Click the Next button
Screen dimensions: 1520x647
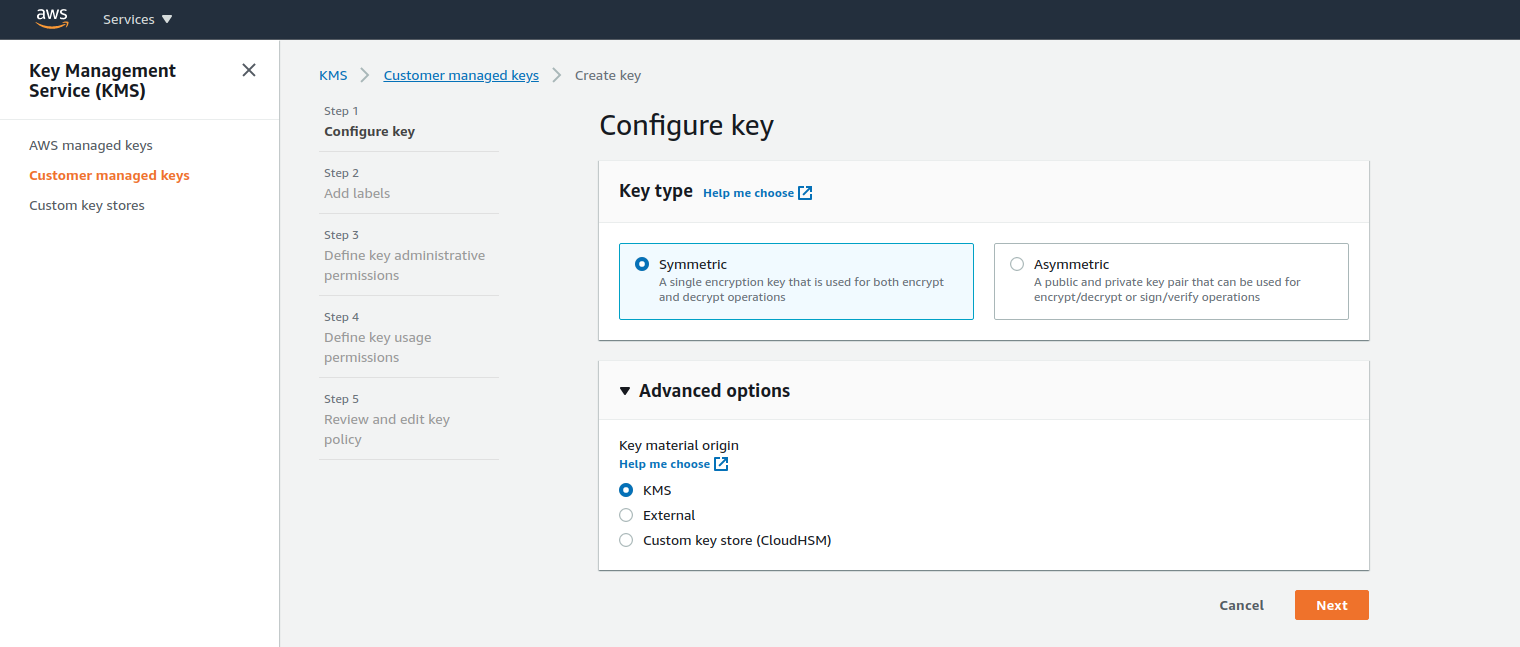coord(1331,605)
